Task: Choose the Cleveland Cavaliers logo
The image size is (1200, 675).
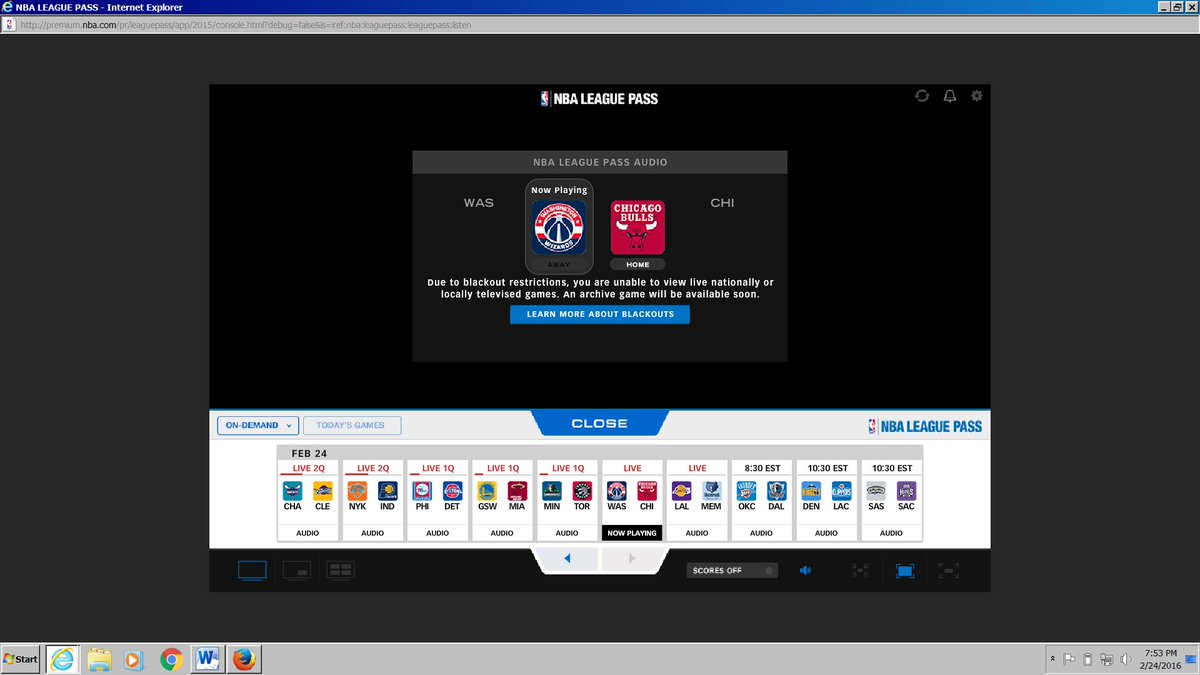Action: click(322, 491)
